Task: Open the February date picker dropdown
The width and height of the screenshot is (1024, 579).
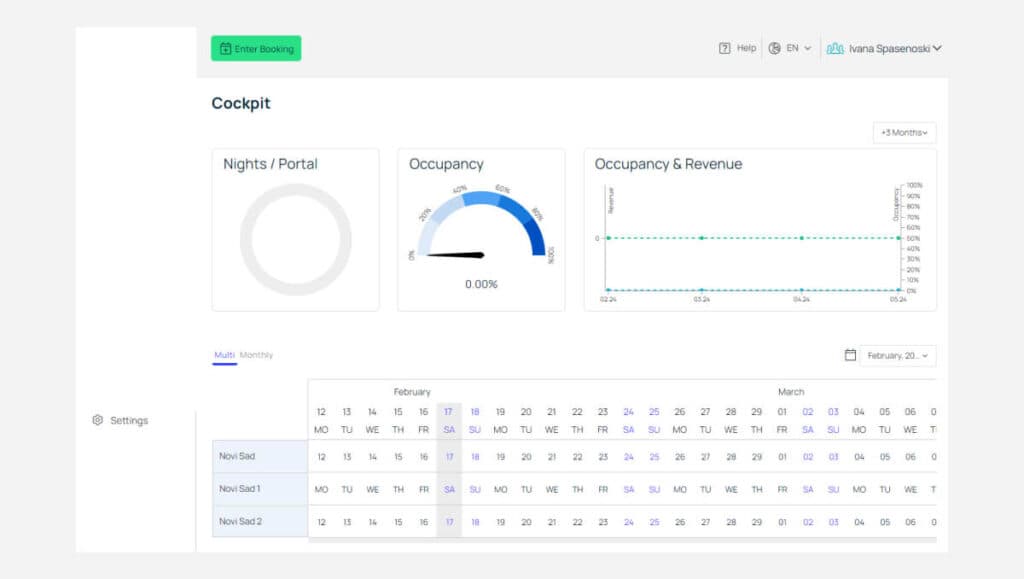Action: click(898, 356)
